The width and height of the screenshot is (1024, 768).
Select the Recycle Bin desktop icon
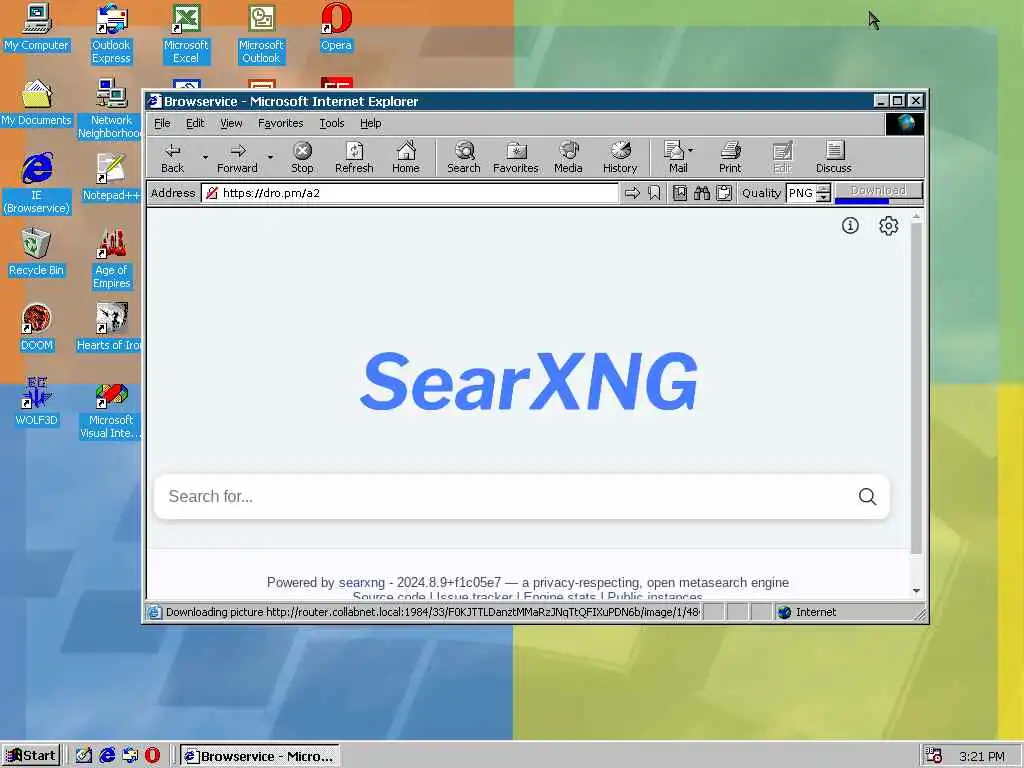point(37,252)
